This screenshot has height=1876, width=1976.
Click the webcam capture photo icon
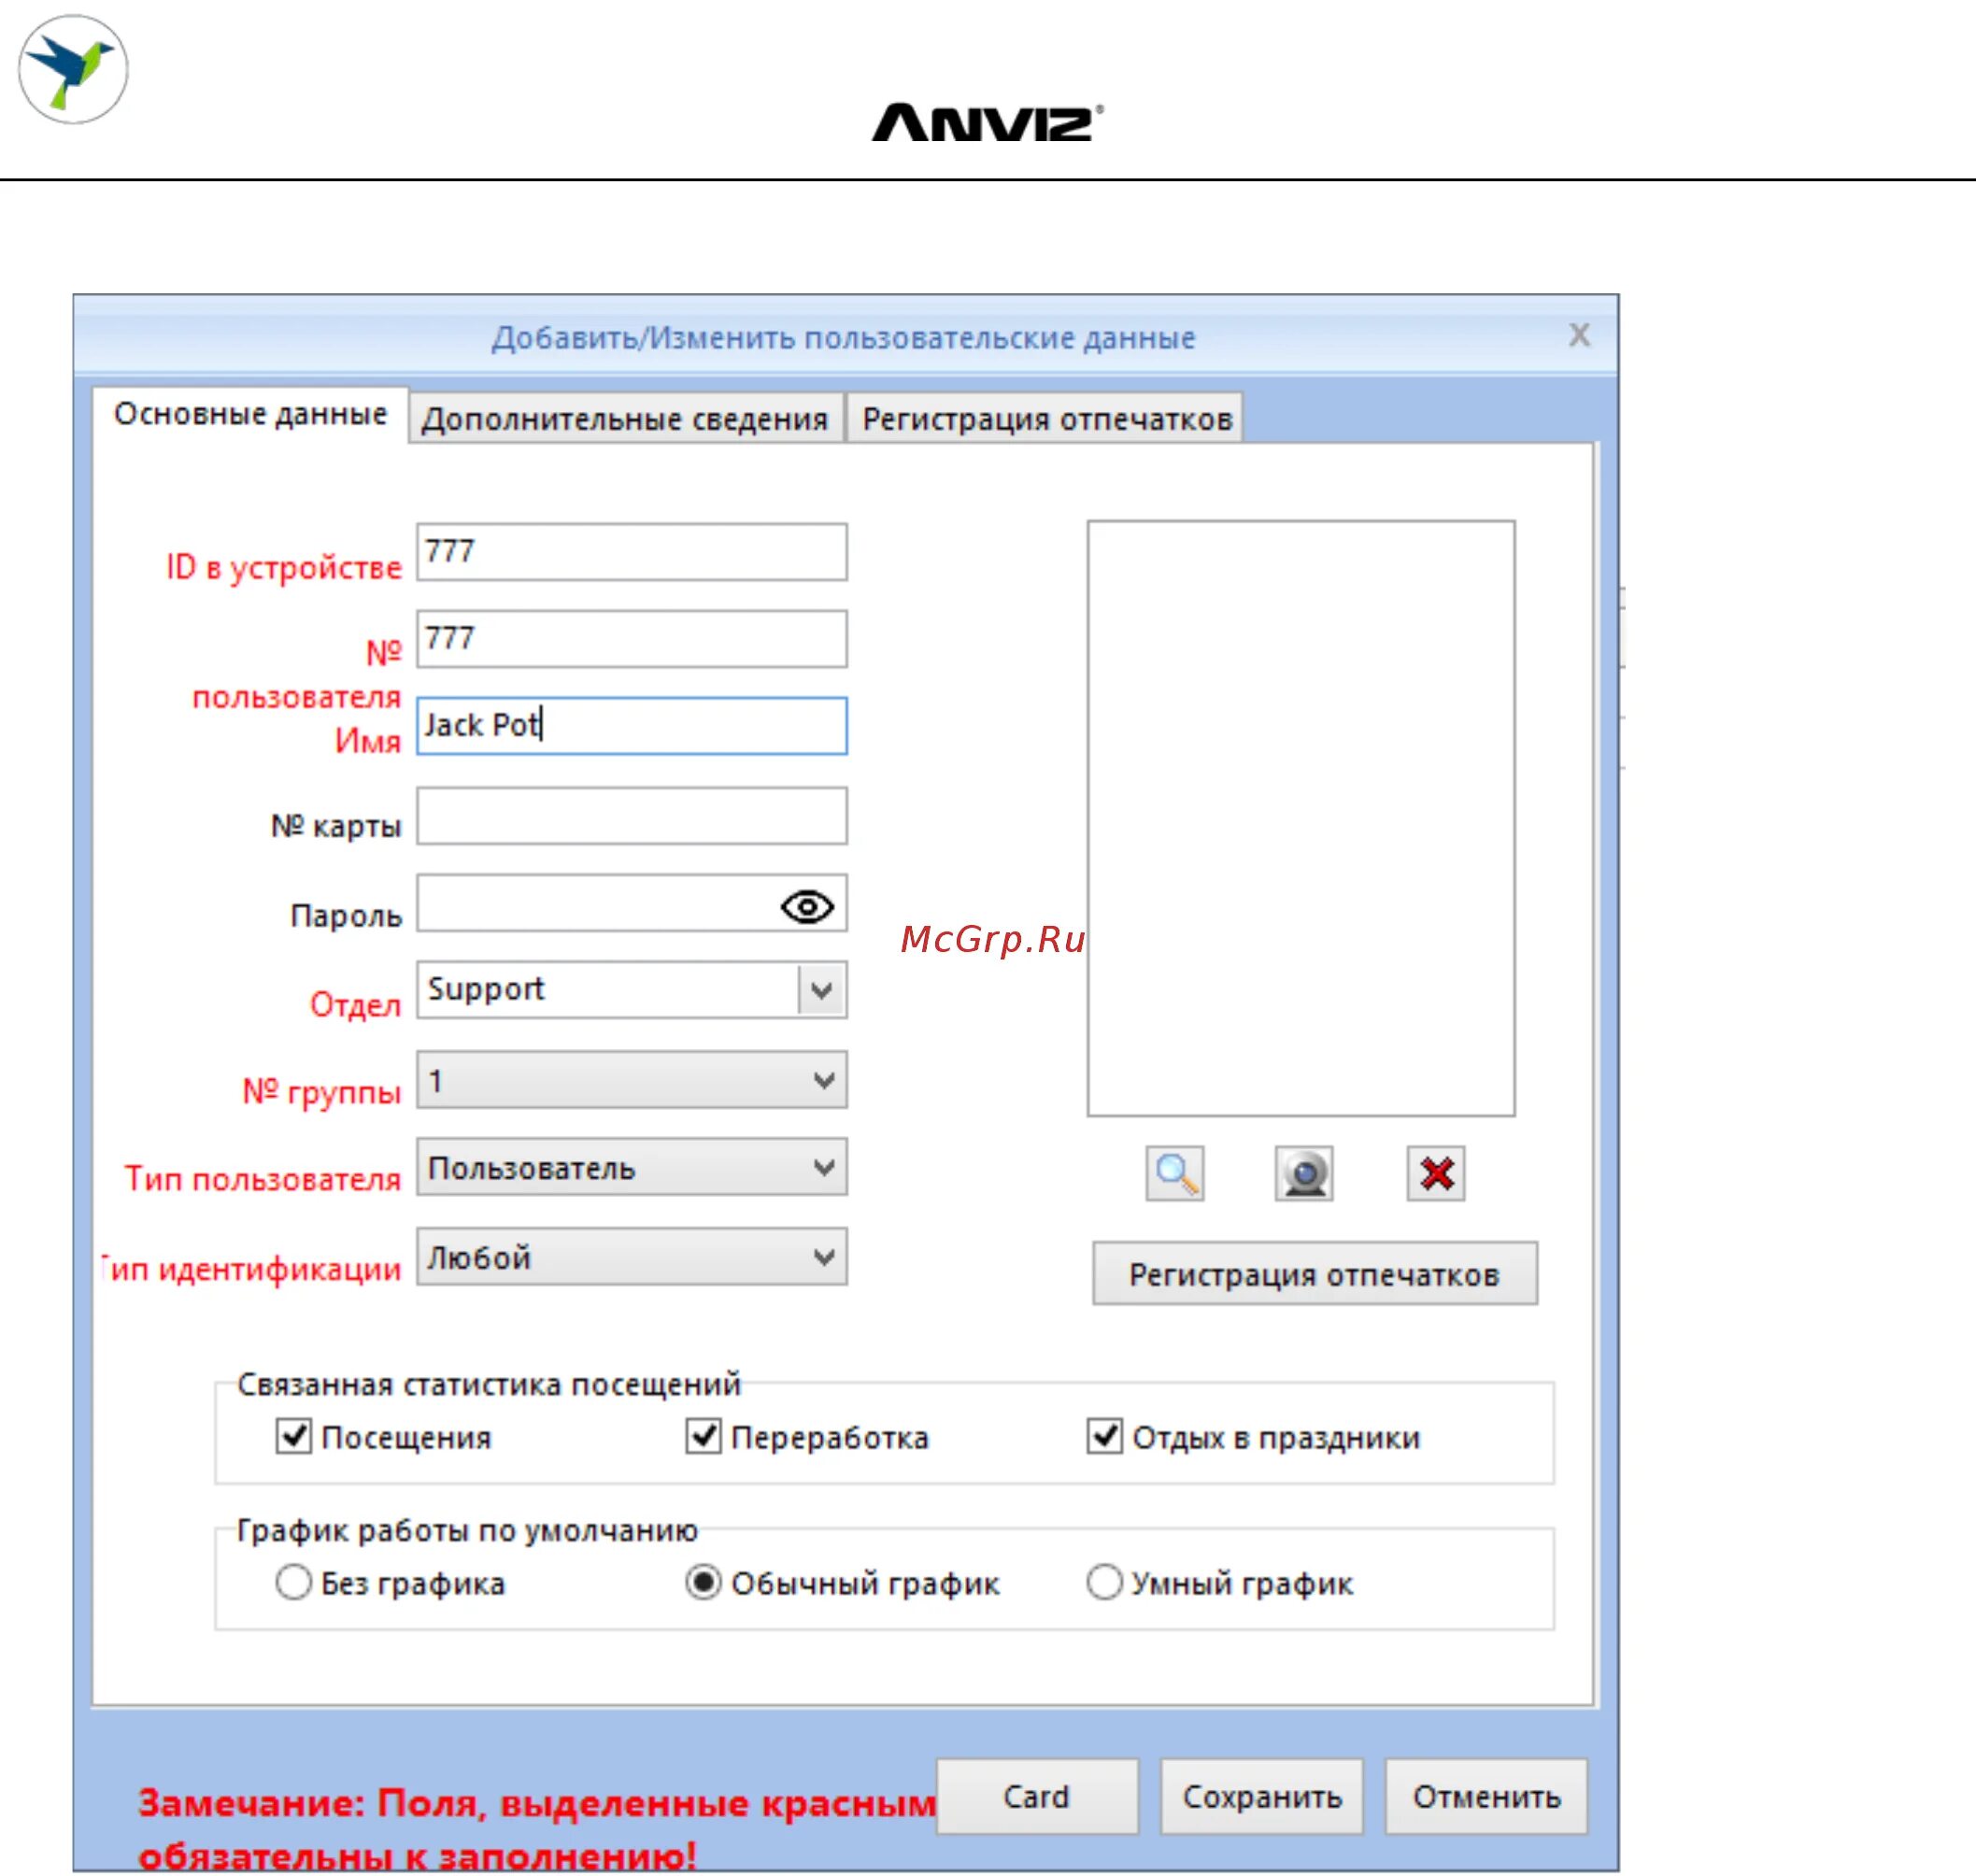pos(1303,1173)
